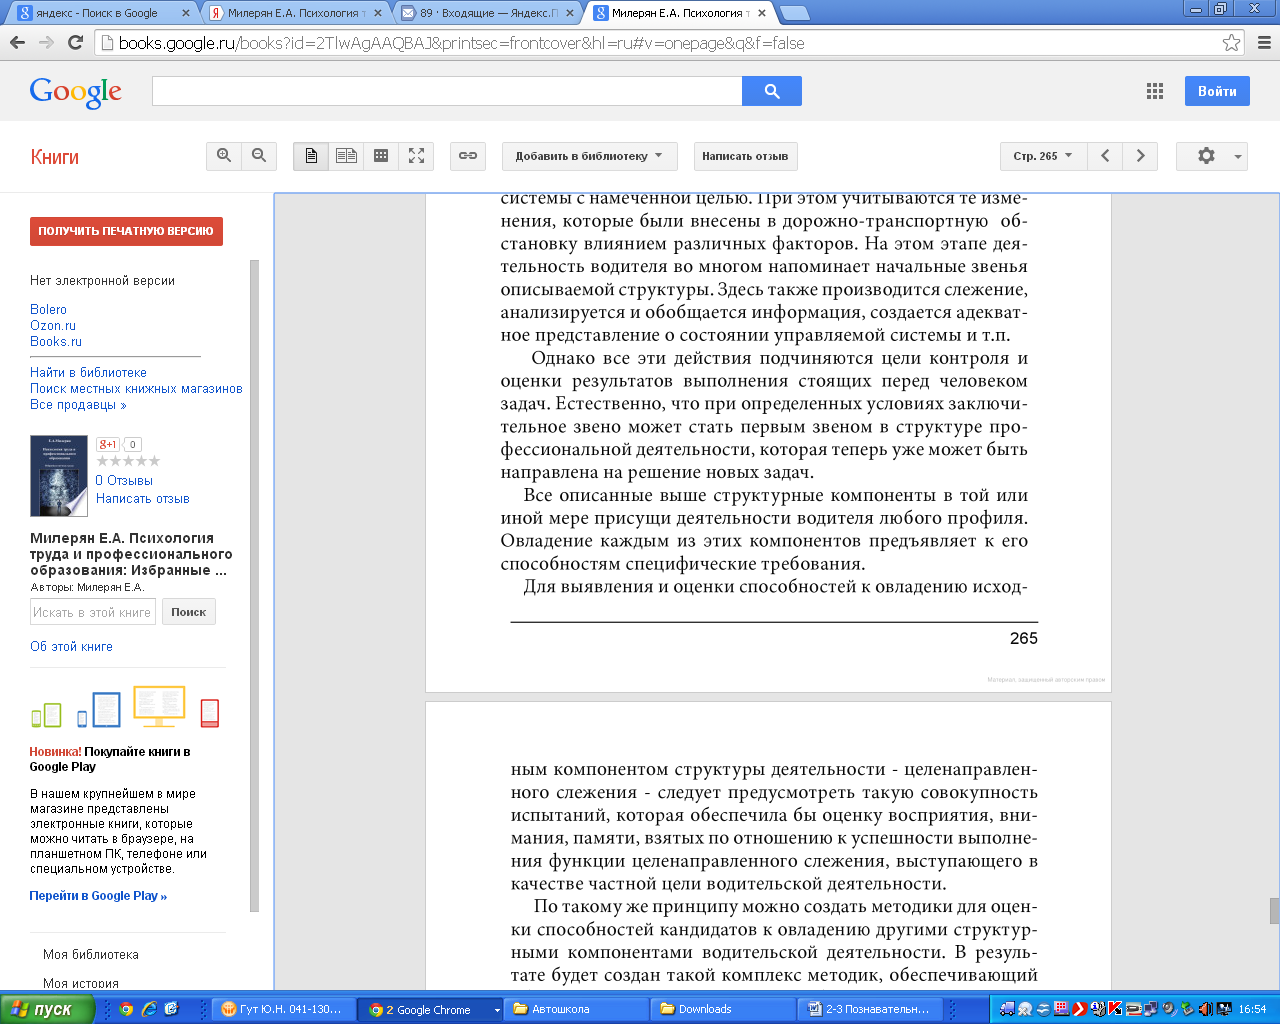Click sidebar Написать отзыв link

click(143, 499)
